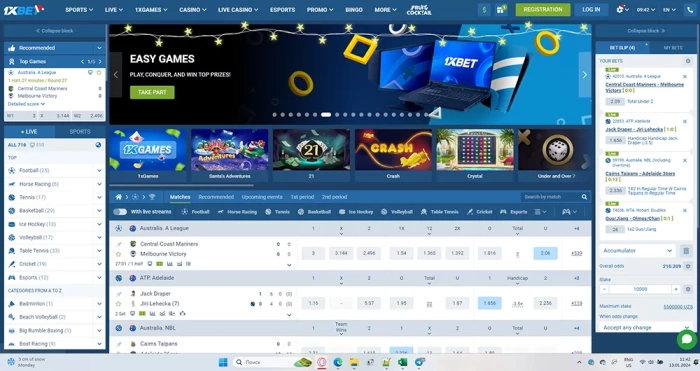Select the active banner carousel dot

click(326, 115)
